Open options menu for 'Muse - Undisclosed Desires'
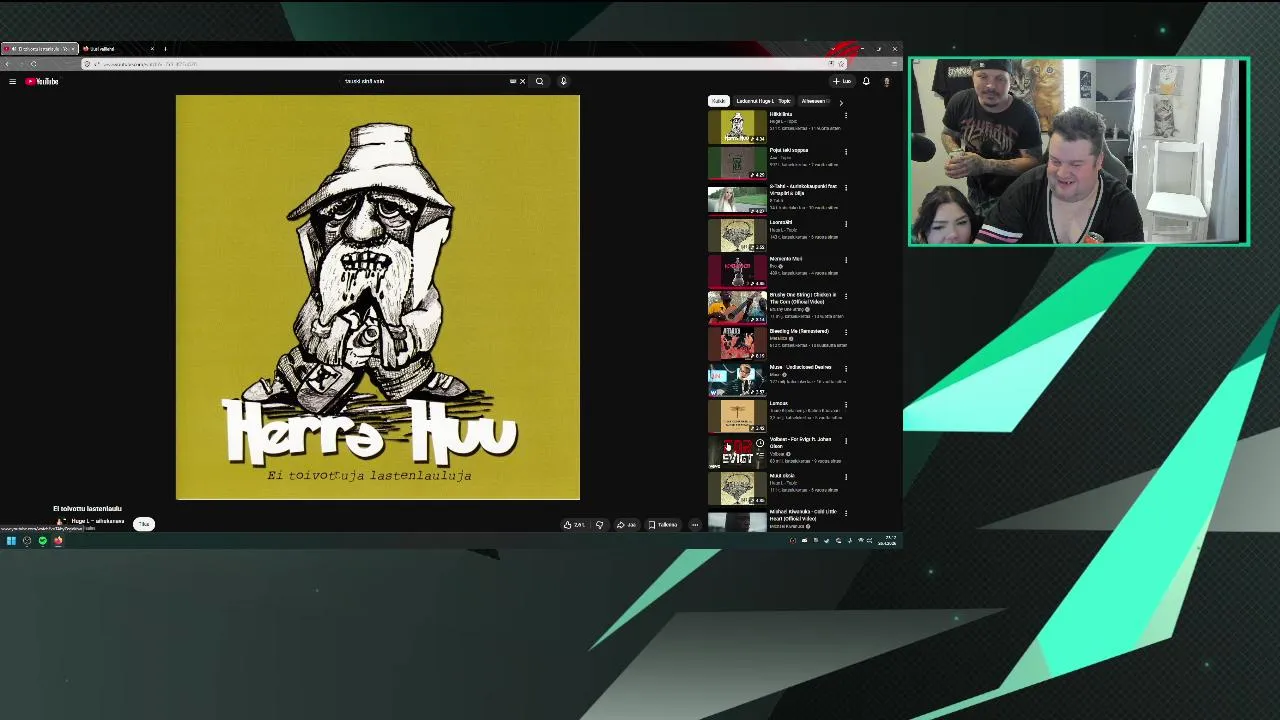The image size is (1280, 720). [x=846, y=368]
